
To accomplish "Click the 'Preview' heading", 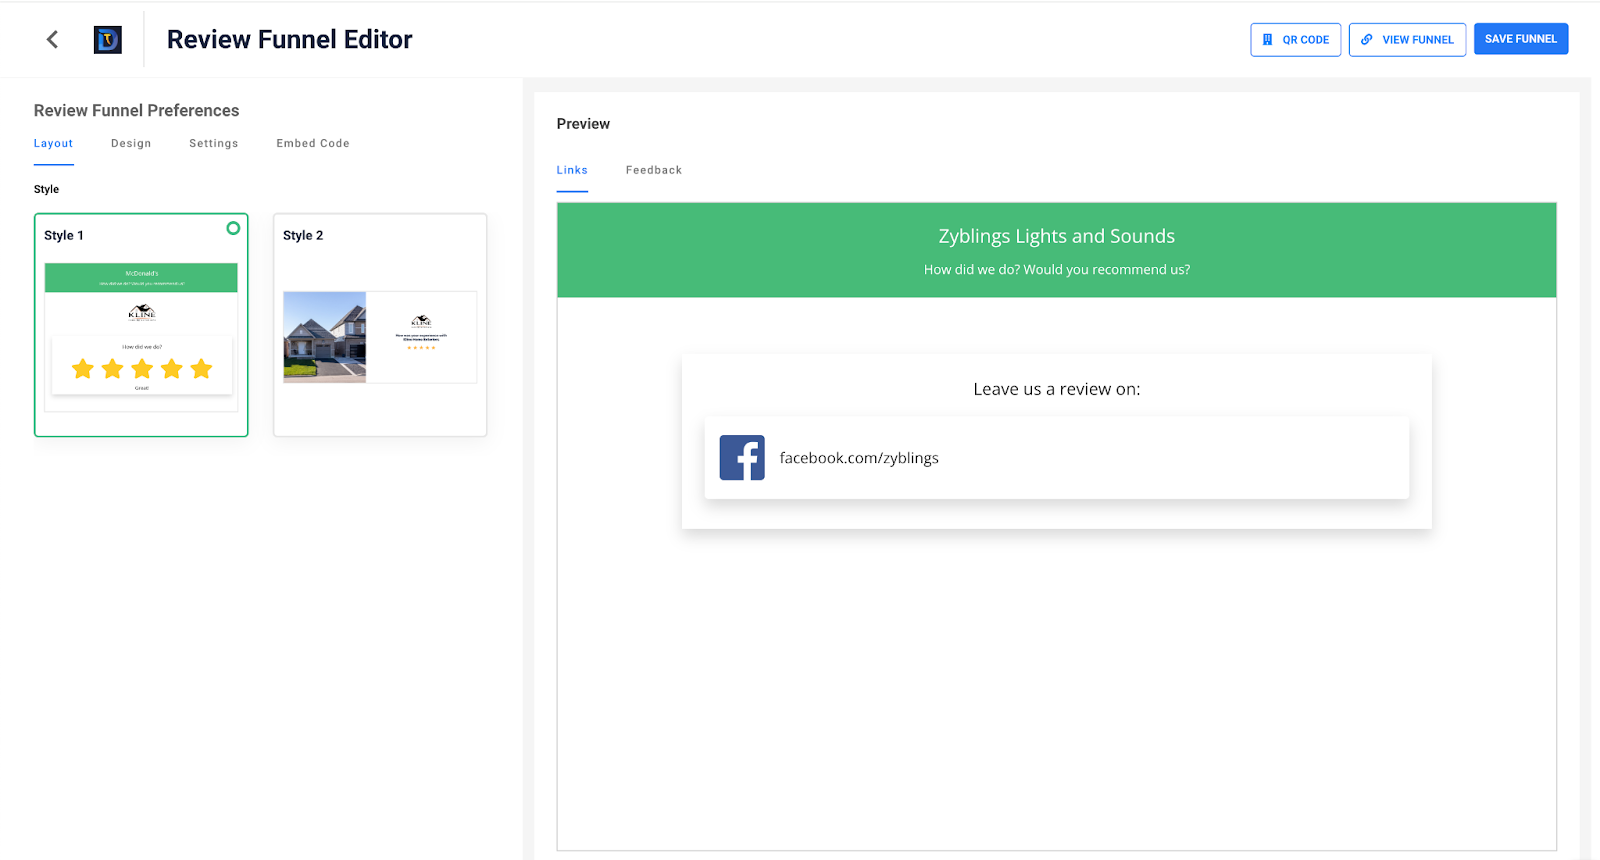I will tap(583, 124).
